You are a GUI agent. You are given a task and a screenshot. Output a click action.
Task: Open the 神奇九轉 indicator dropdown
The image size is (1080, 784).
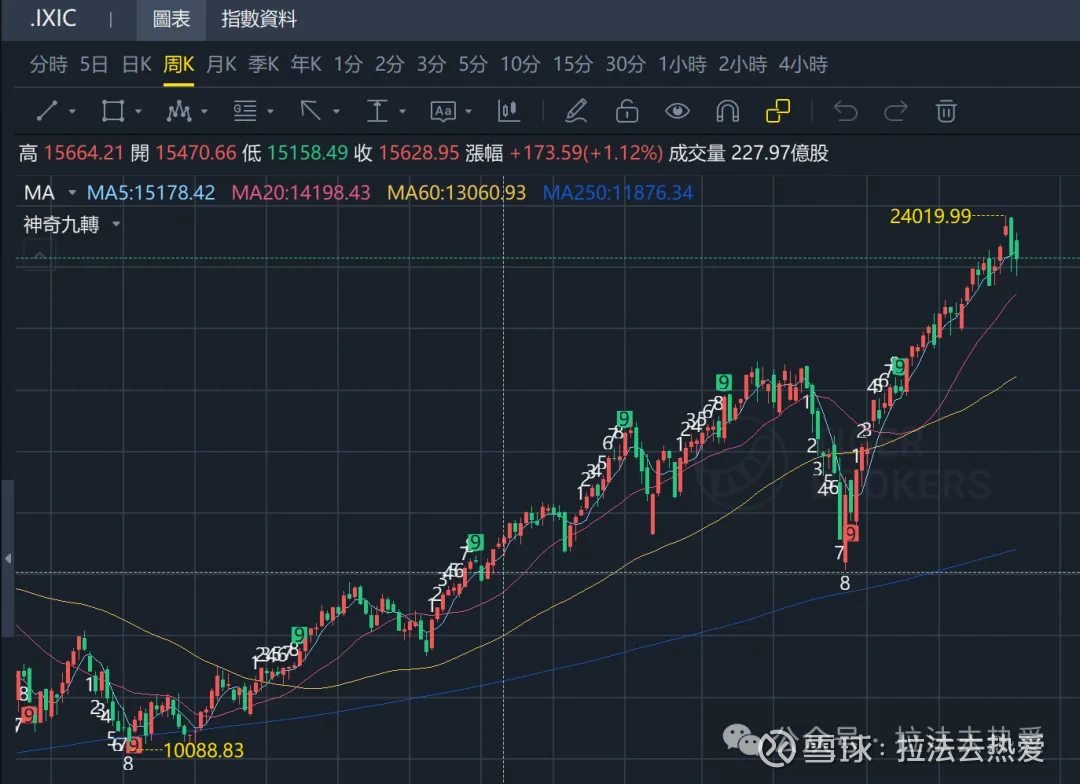click(115, 224)
